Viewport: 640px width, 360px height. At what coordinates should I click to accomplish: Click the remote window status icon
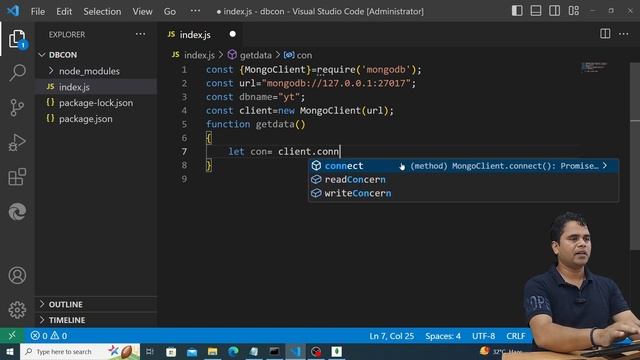point(12,336)
